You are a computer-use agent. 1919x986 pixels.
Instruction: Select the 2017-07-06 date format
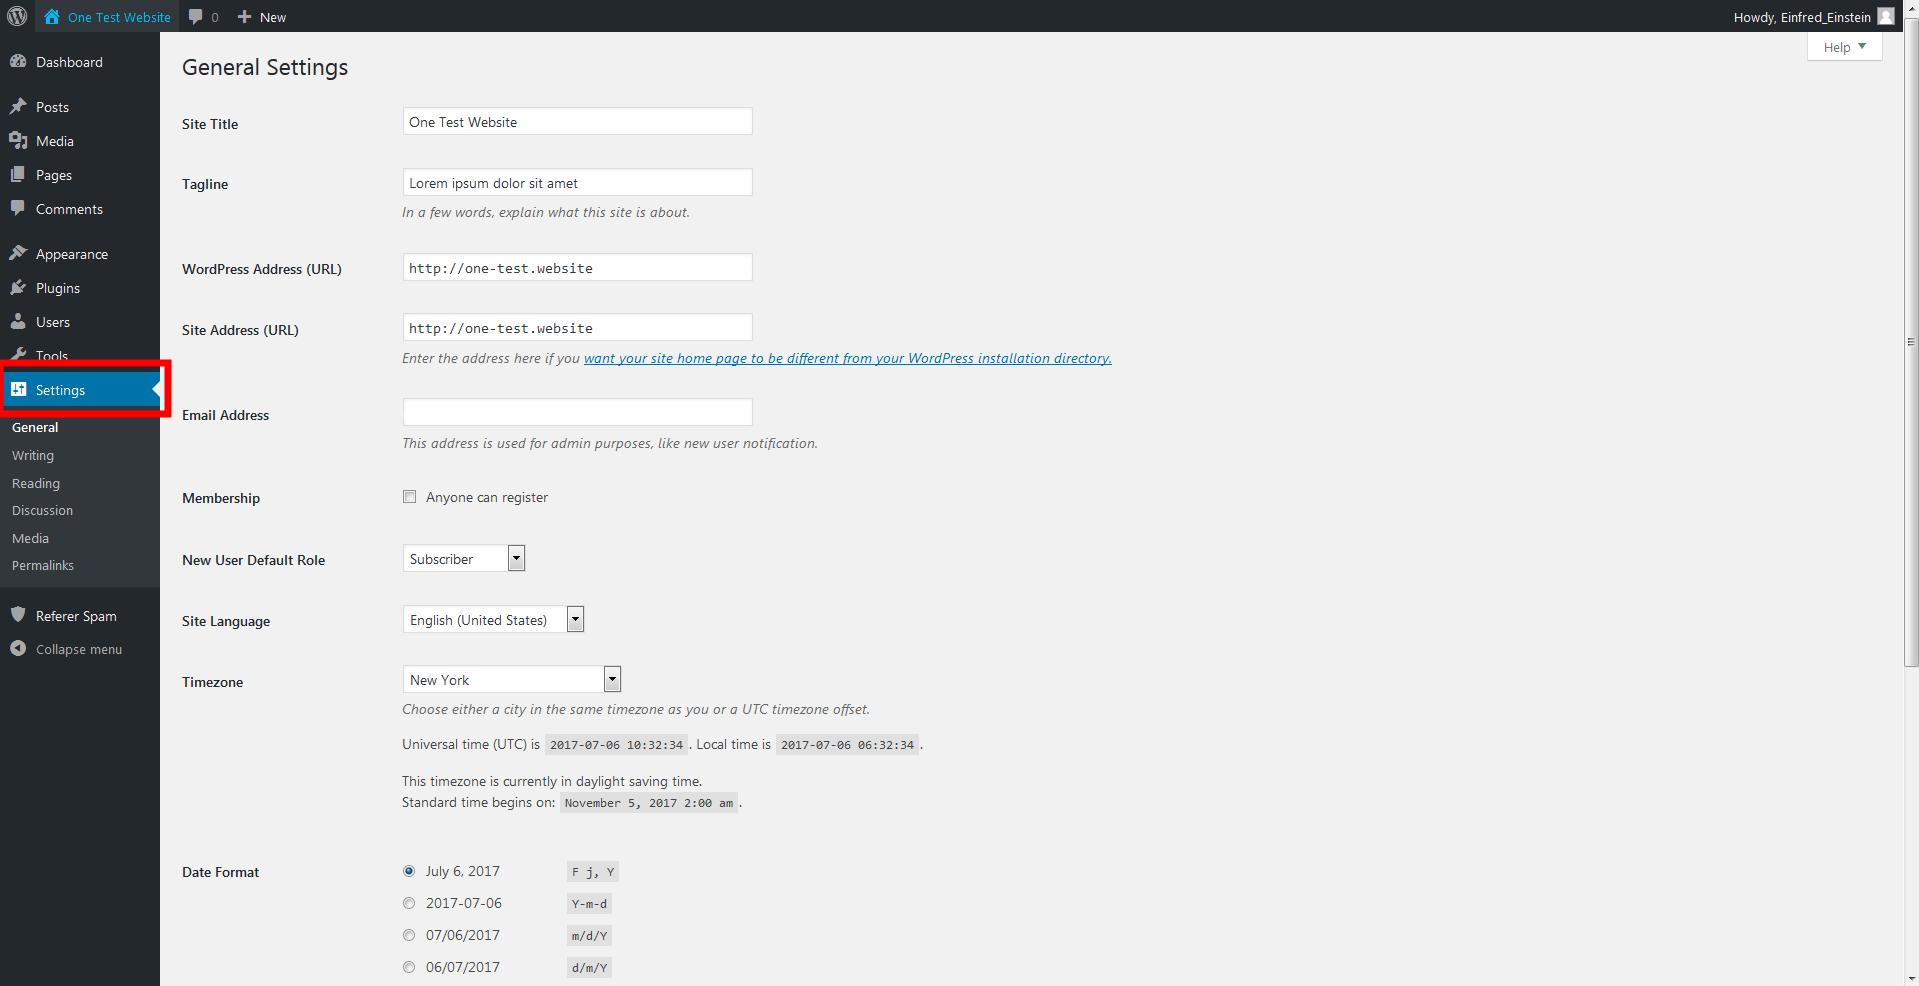pyautogui.click(x=408, y=903)
